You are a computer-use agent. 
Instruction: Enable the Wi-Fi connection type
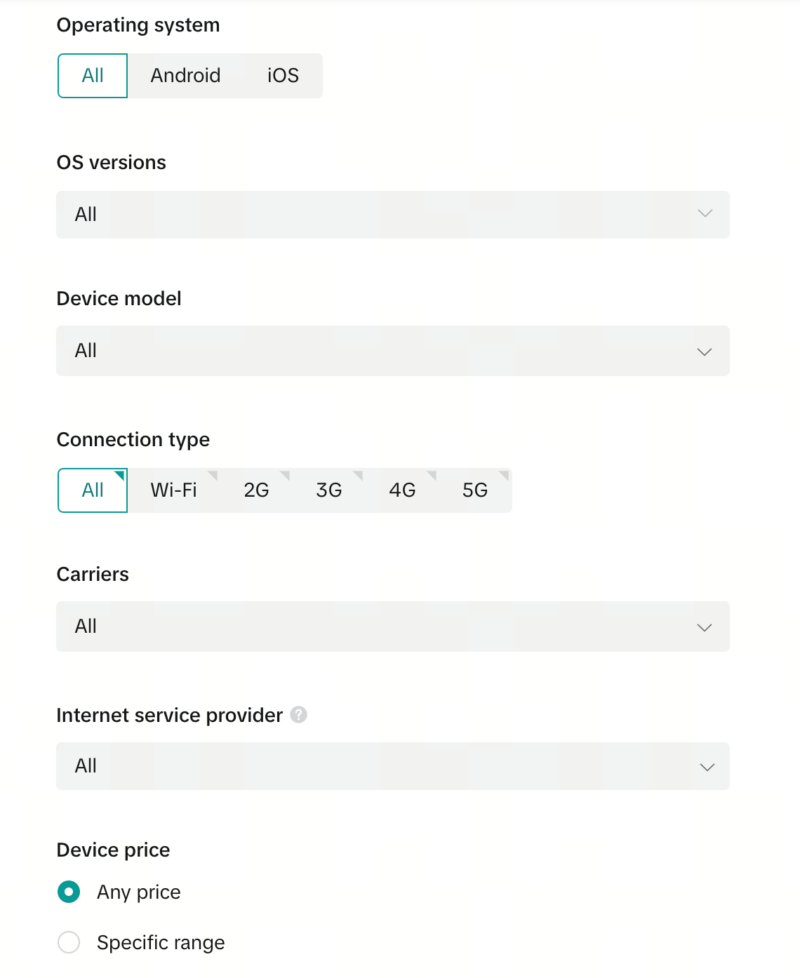[x=173, y=490]
